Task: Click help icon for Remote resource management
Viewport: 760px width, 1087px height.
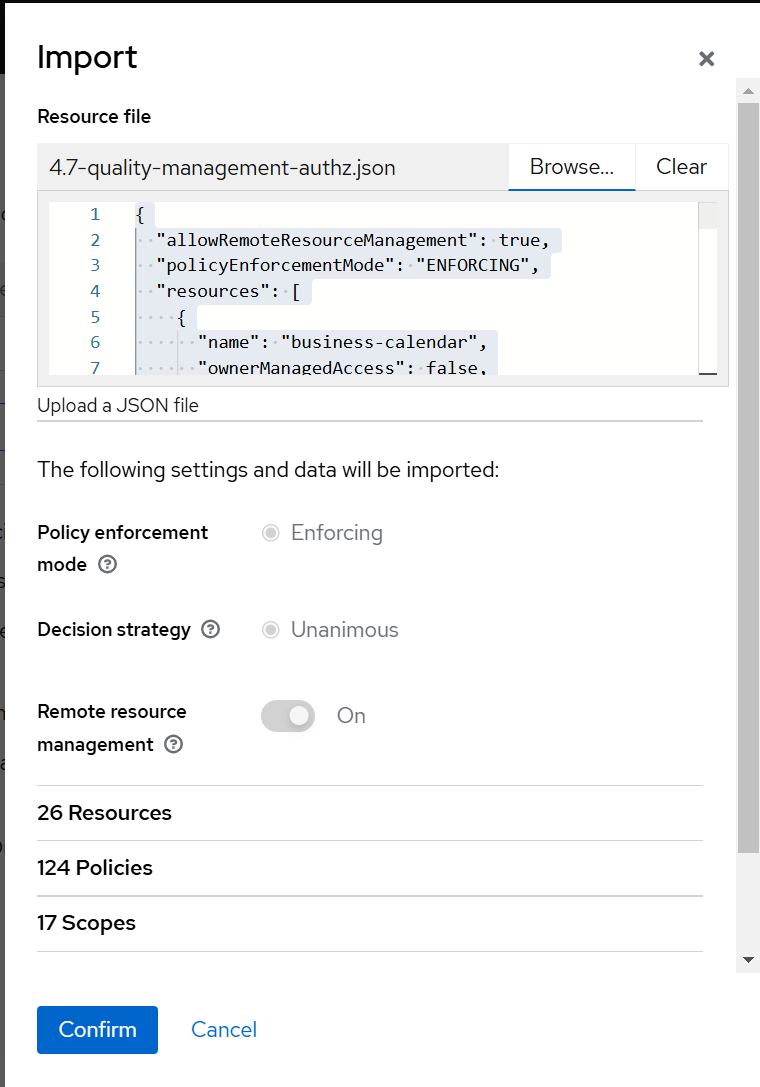Action: pos(173,745)
